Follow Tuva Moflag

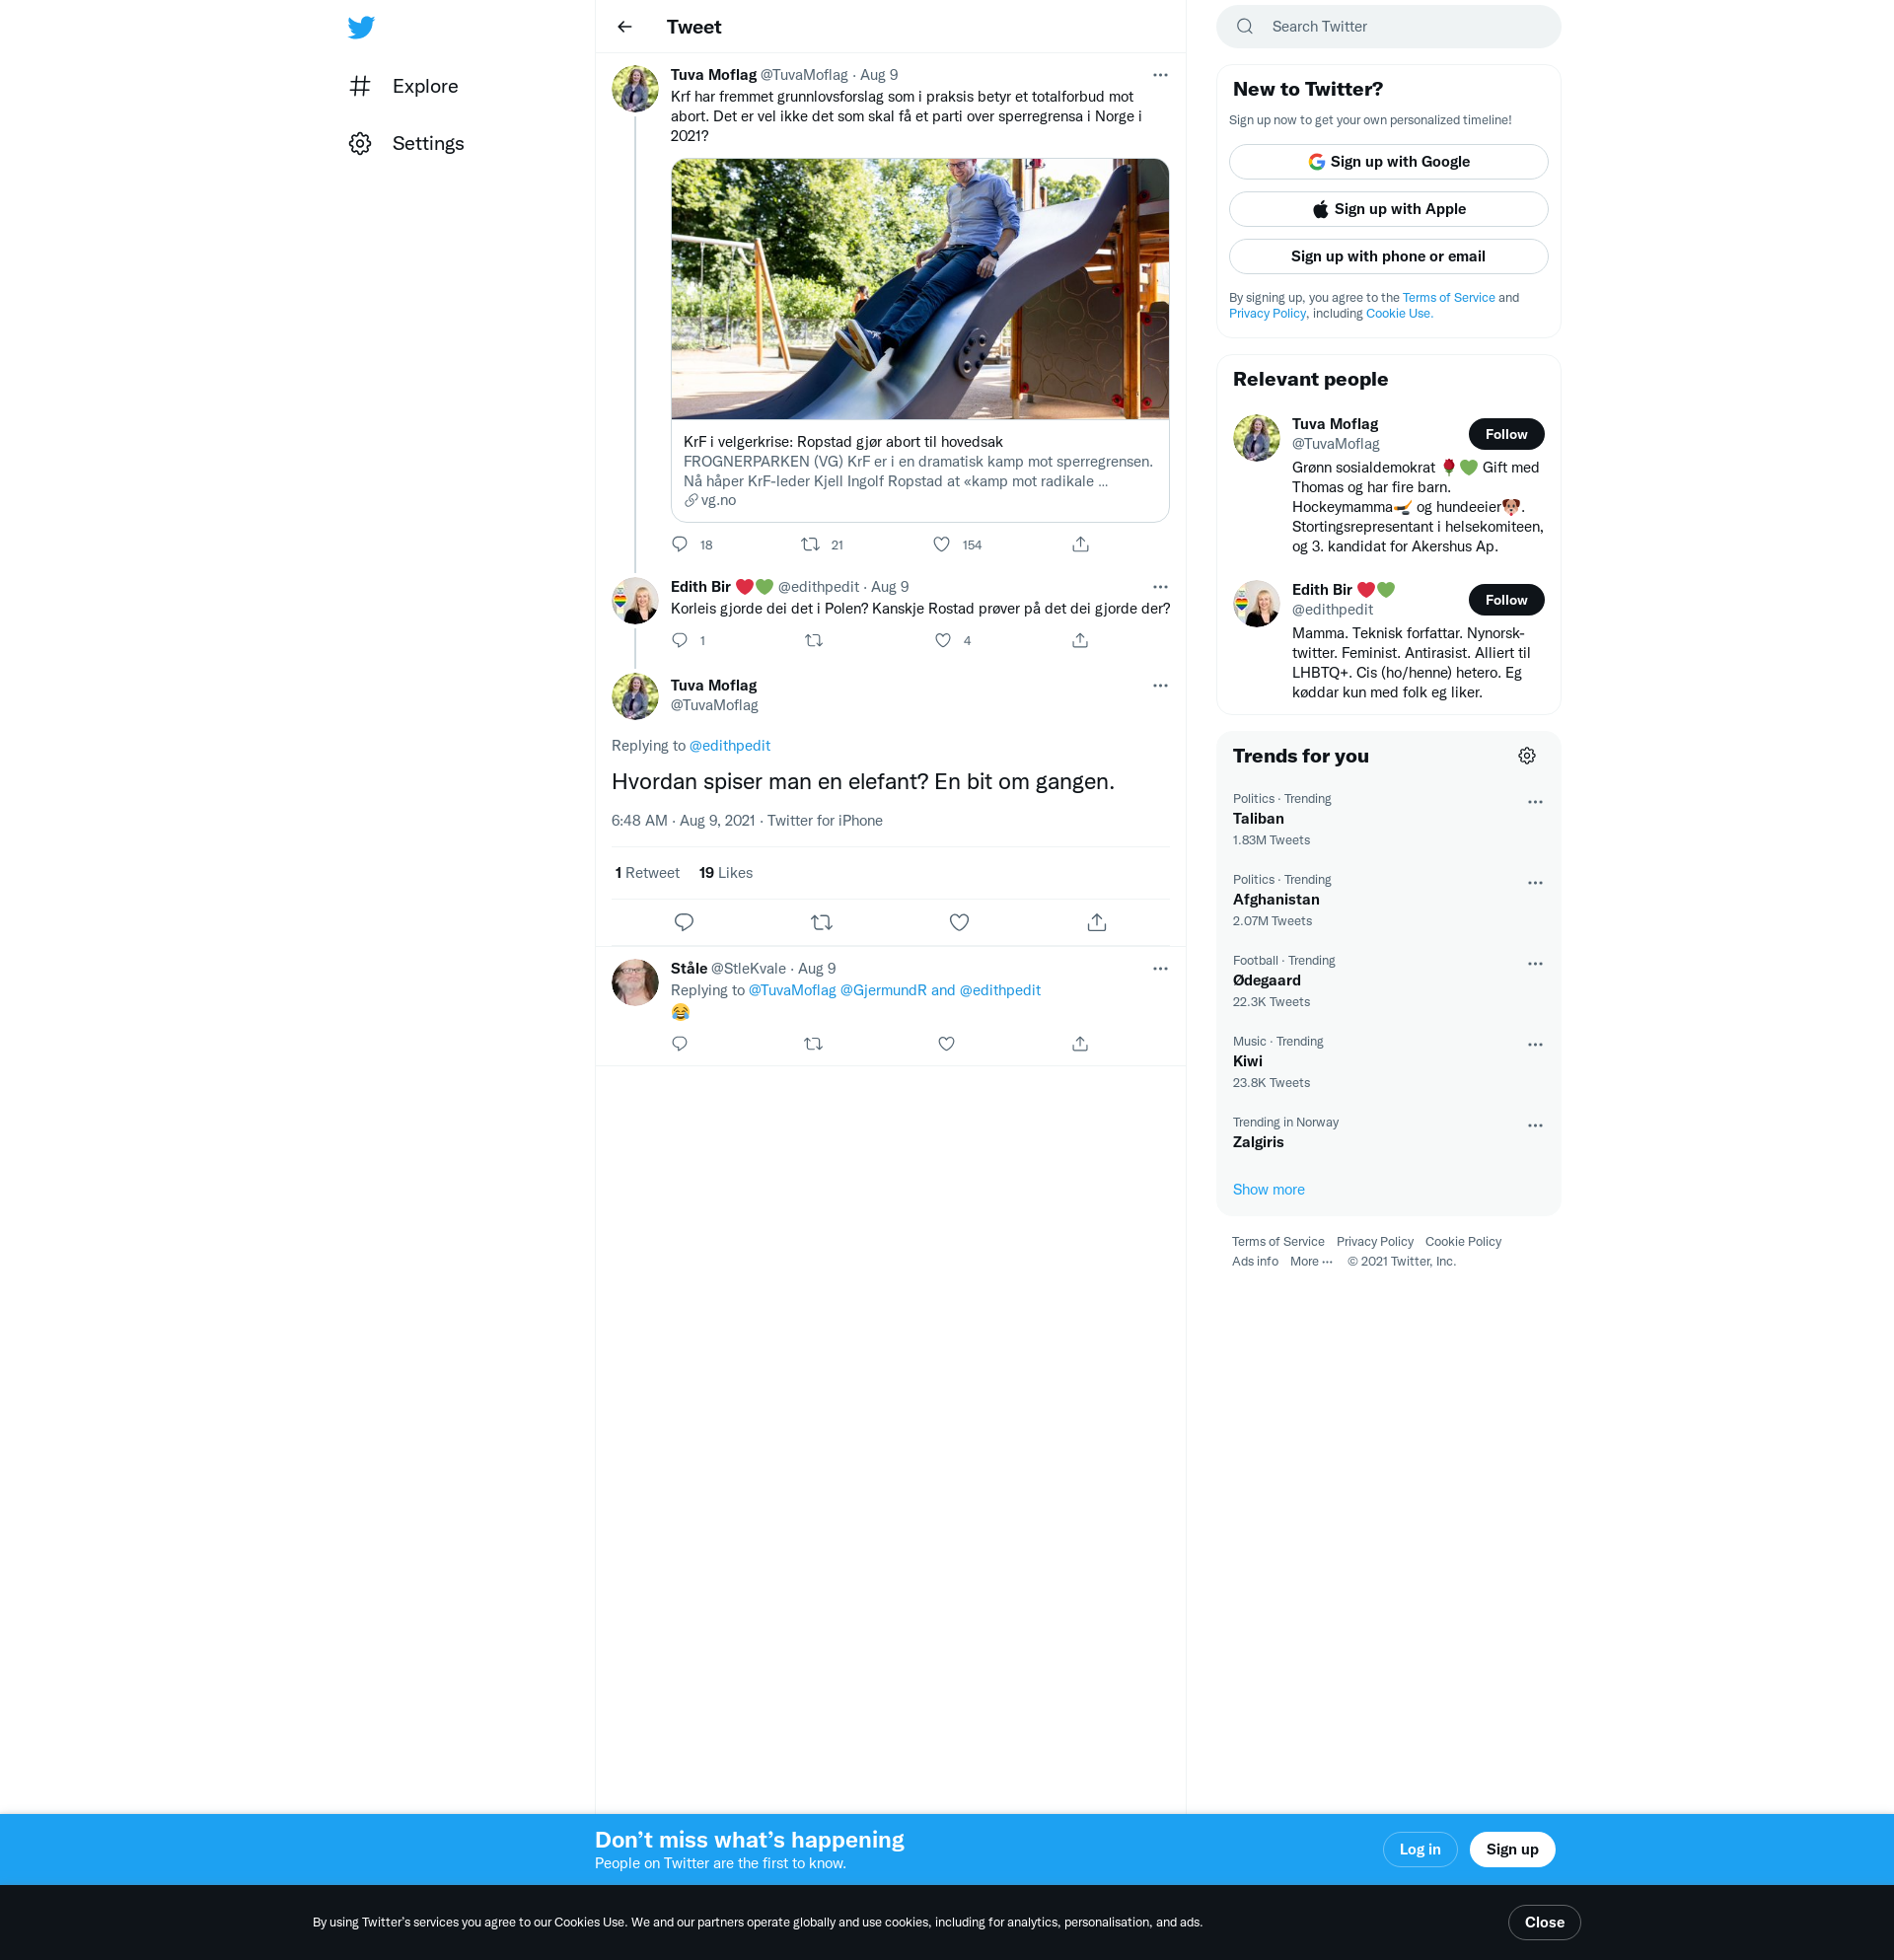click(x=1506, y=434)
